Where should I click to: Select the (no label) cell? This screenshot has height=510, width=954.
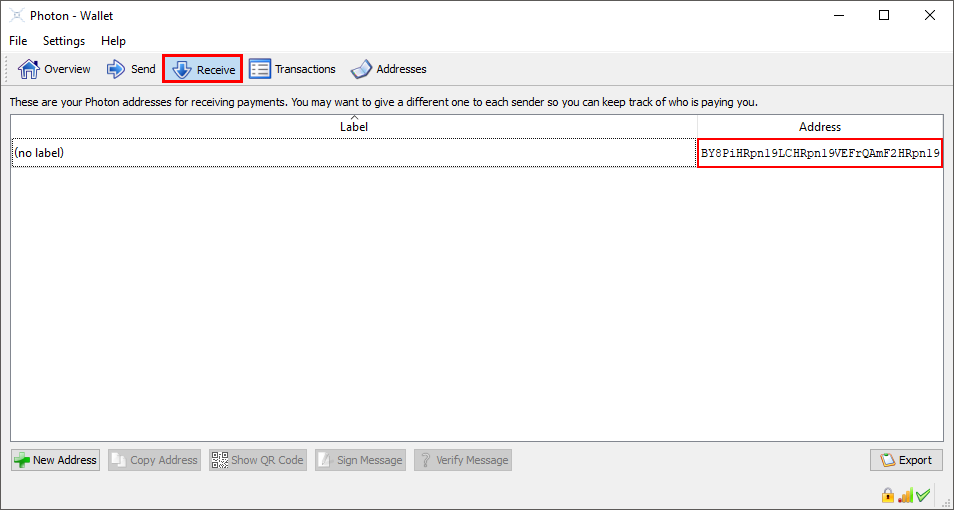[x=354, y=153]
